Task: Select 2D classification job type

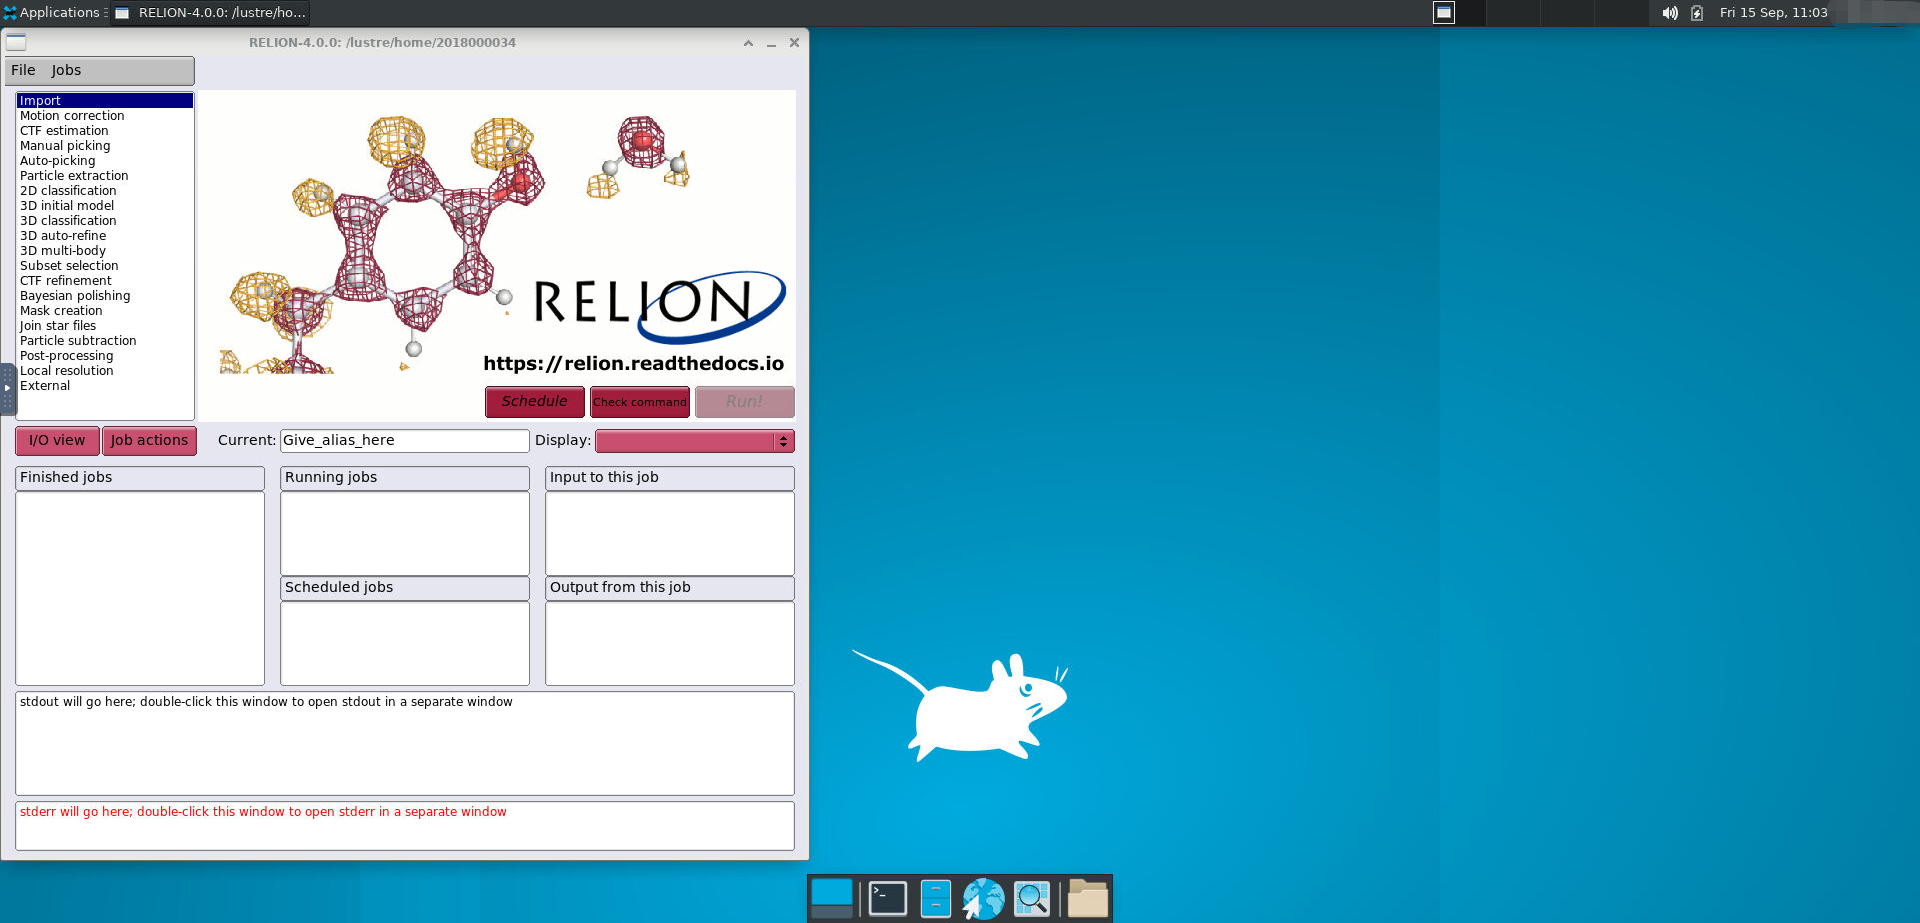Action: click(x=68, y=191)
